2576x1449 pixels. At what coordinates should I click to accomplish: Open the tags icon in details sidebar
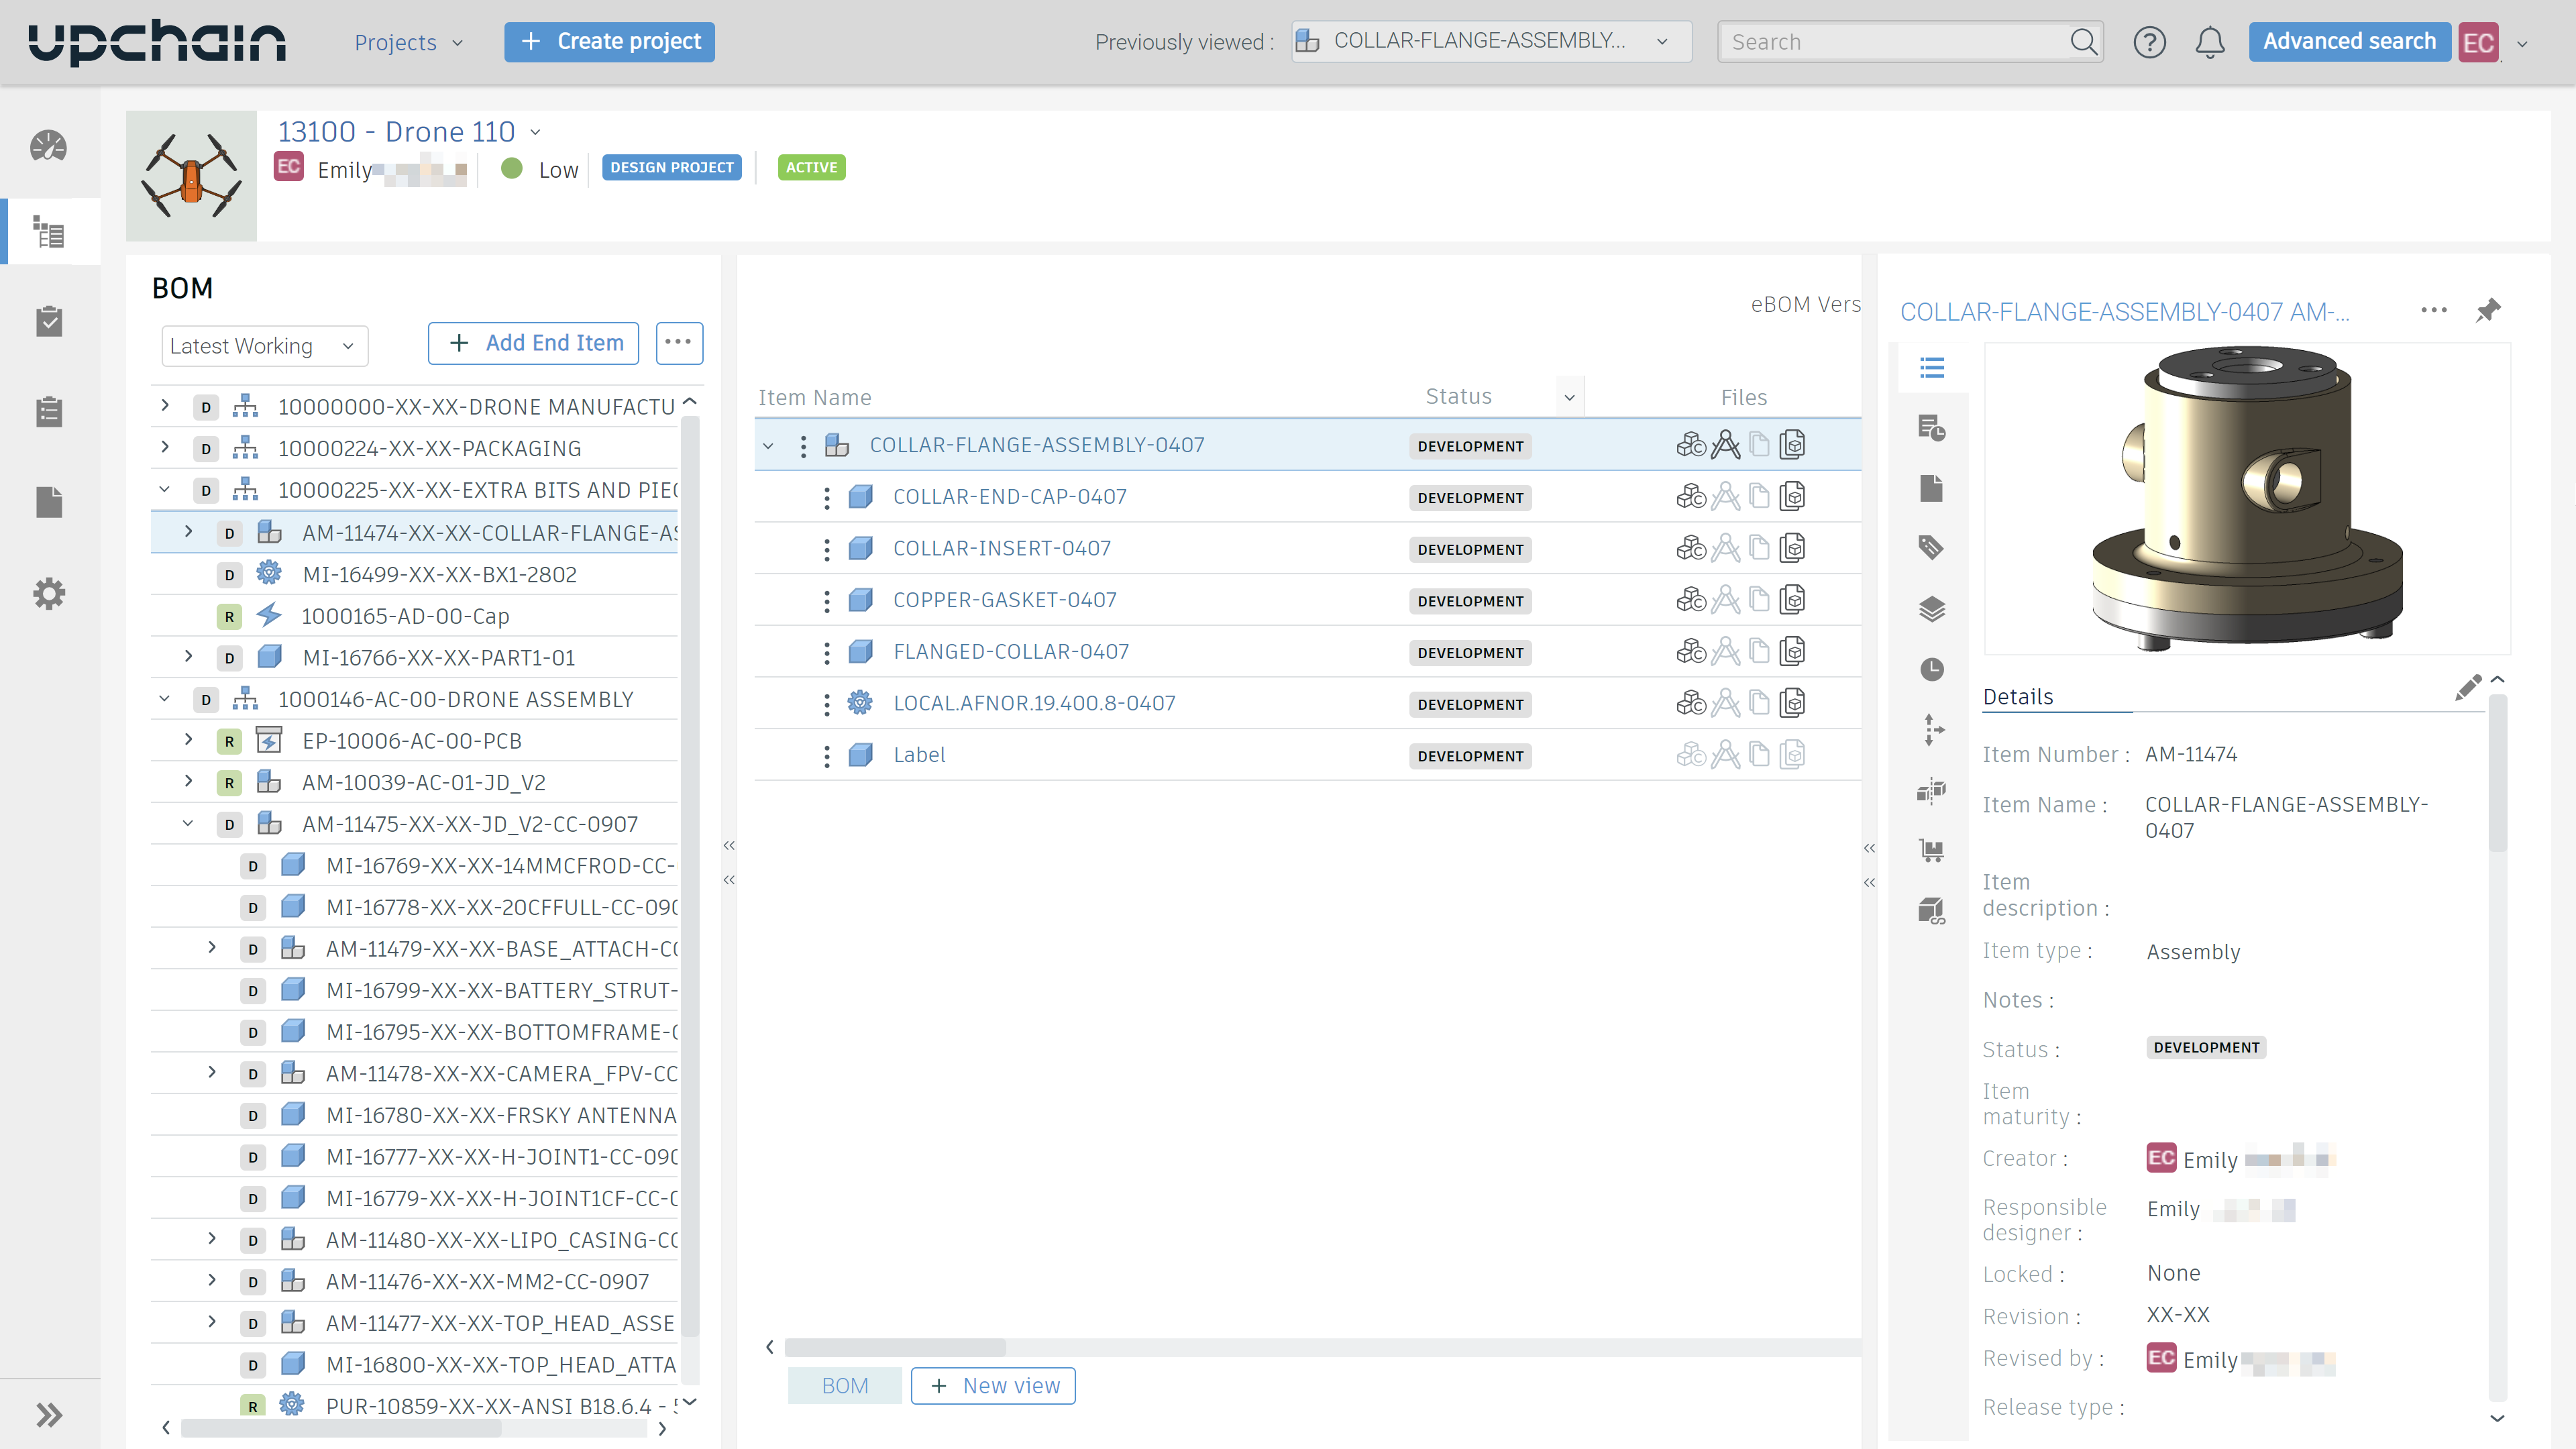pyautogui.click(x=1931, y=547)
